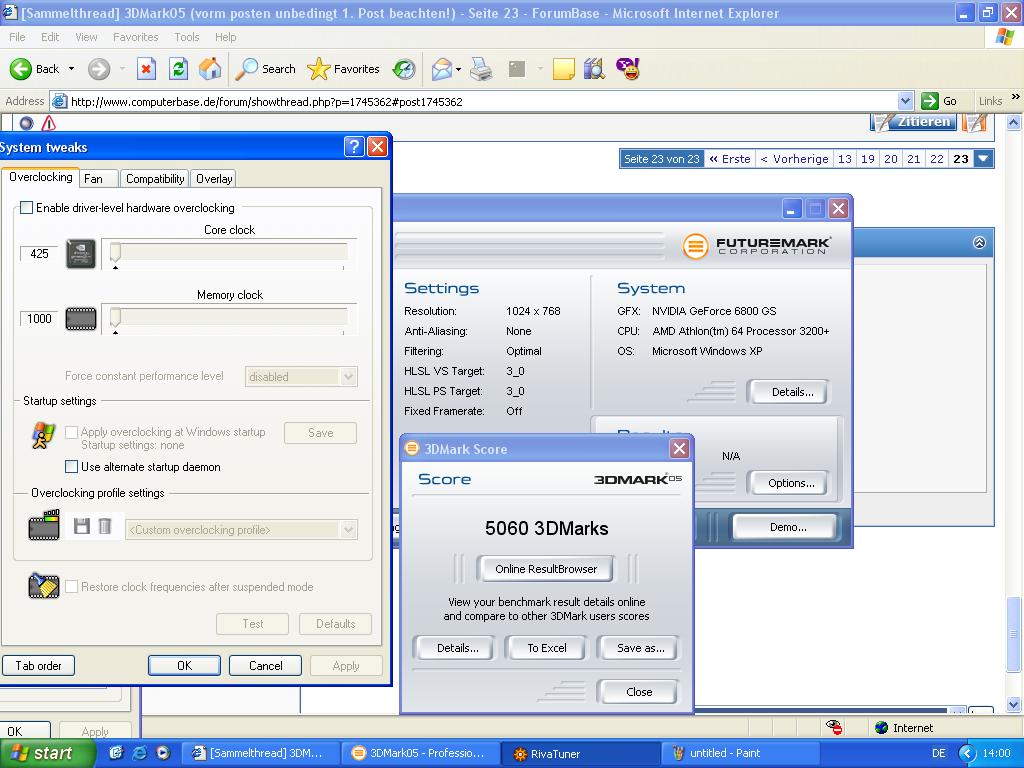The image size is (1024, 768).
Task: Click the Go button beside the address bar
Action: (x=940, y=101)
